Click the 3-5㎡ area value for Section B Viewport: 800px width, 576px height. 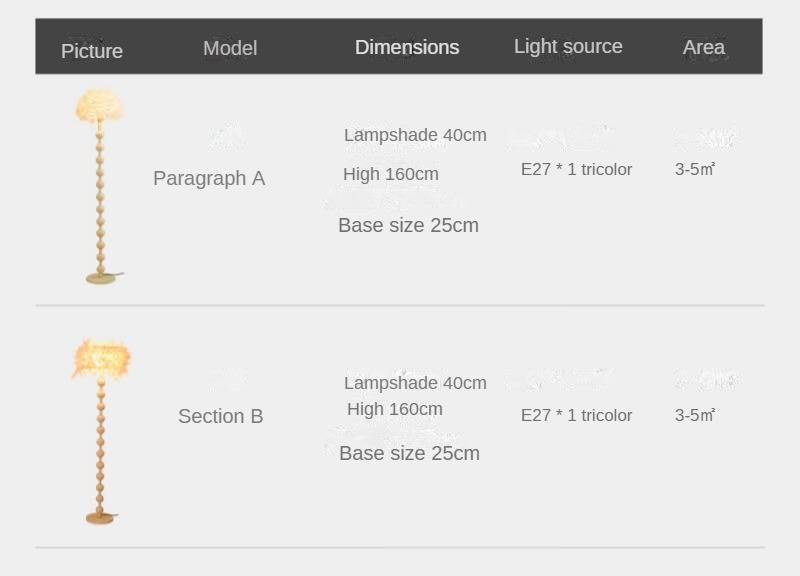pyautogui.click(x=695, y=415)
